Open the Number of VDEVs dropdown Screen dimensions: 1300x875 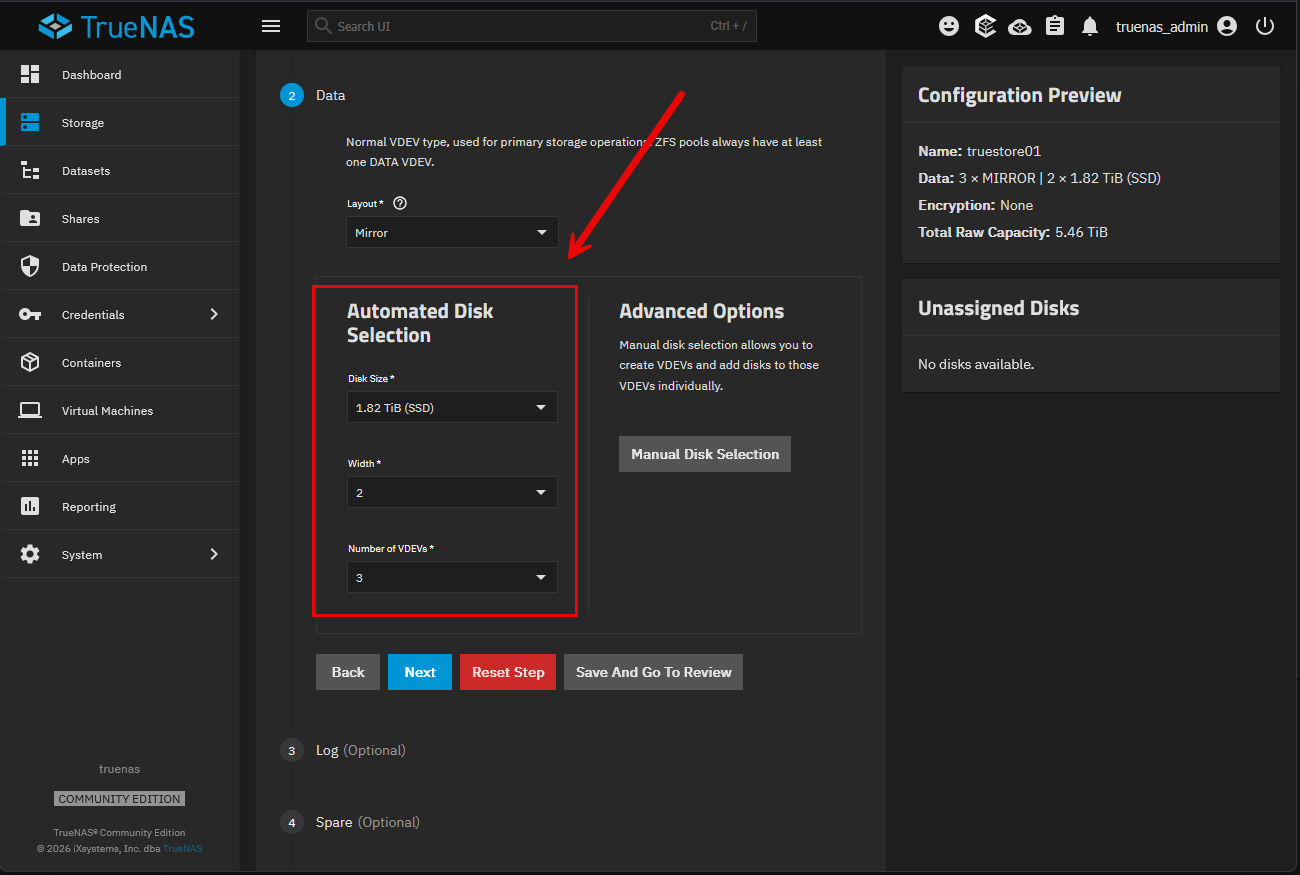[x=452, y=577]
